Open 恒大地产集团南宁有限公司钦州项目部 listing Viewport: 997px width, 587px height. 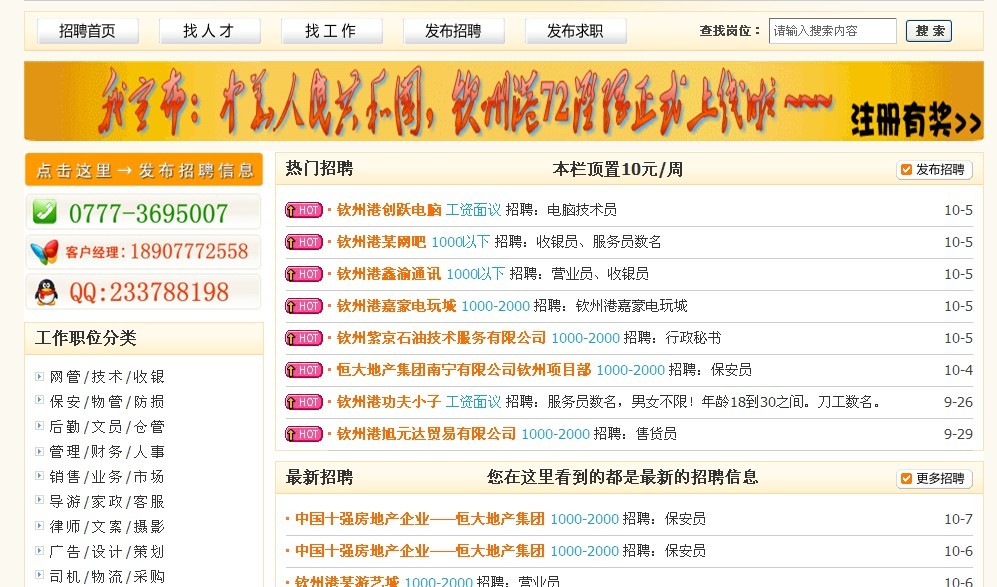464,369
